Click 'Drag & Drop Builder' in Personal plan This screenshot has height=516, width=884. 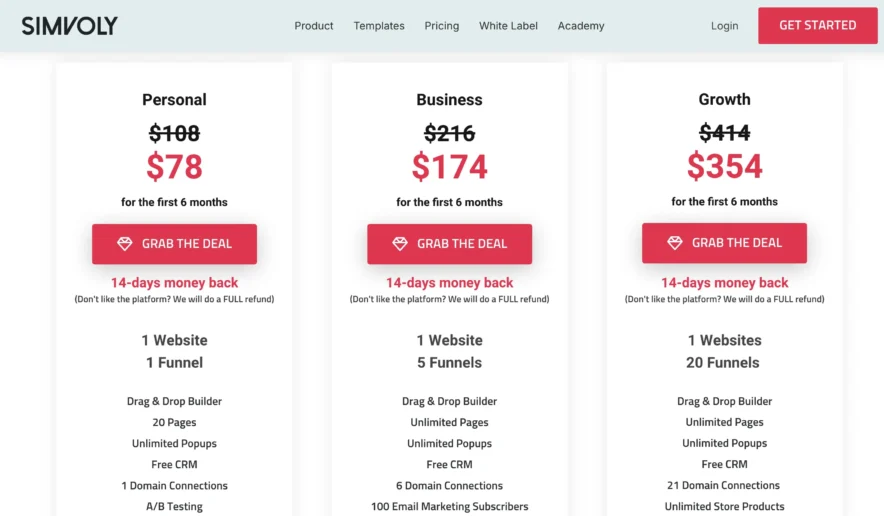[x=174, y=401]
